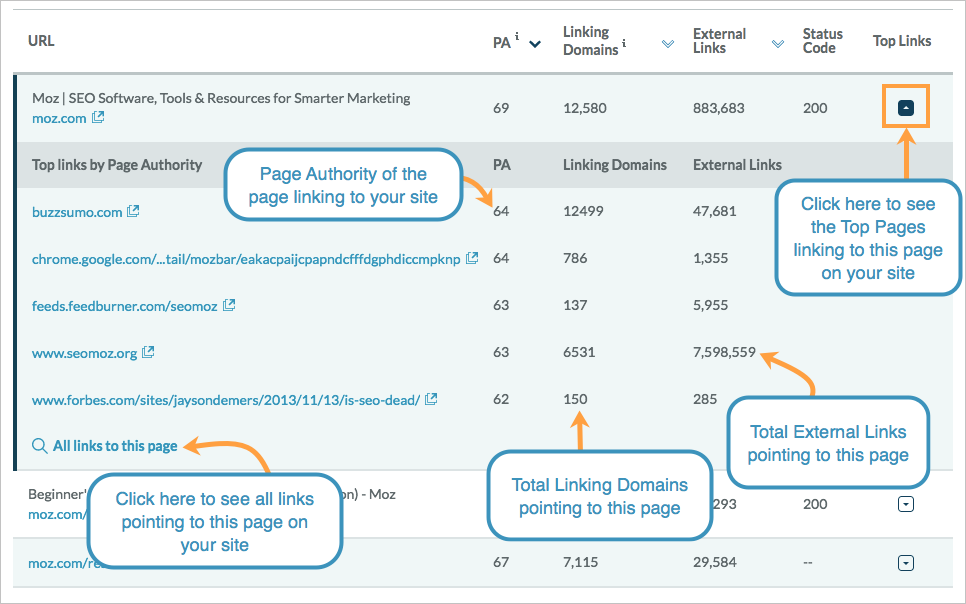Open feeds.feedburner.com/seomoz link
The width and height of the screenshot is (966, 604).
[124, 306]
